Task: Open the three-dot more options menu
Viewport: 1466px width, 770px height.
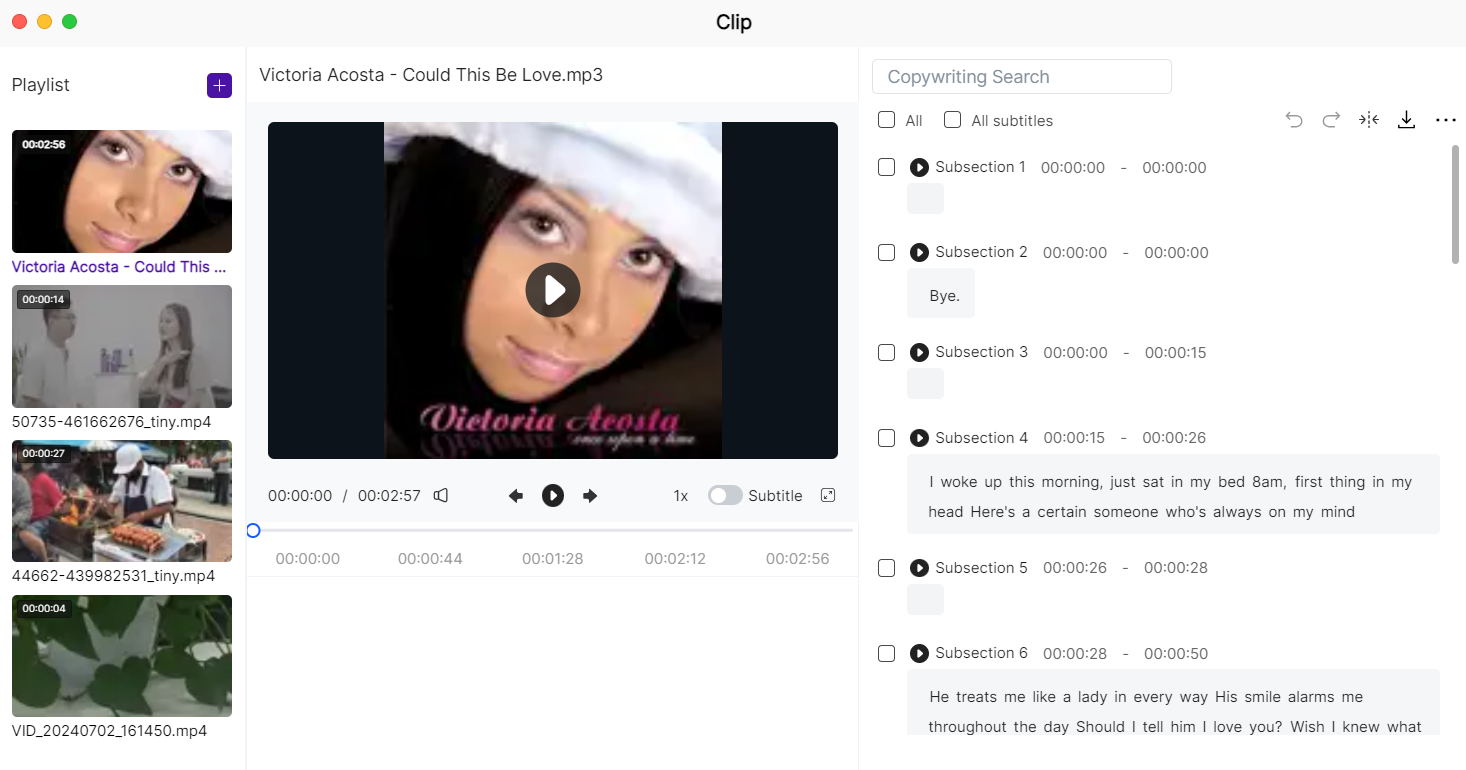Action: point(1445,120)
